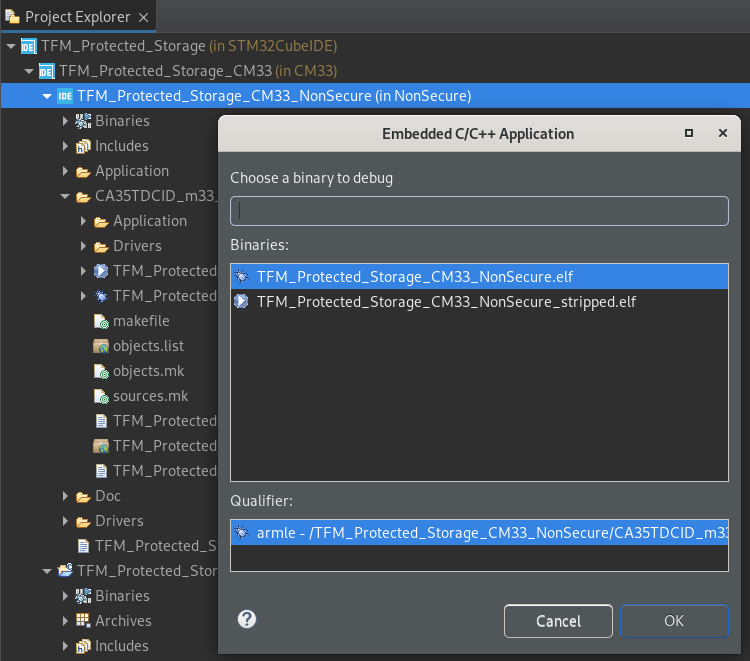Click the Drivers folder icon inside CA35TDCID_m33

pyautogui.click(x=101, y=246)
